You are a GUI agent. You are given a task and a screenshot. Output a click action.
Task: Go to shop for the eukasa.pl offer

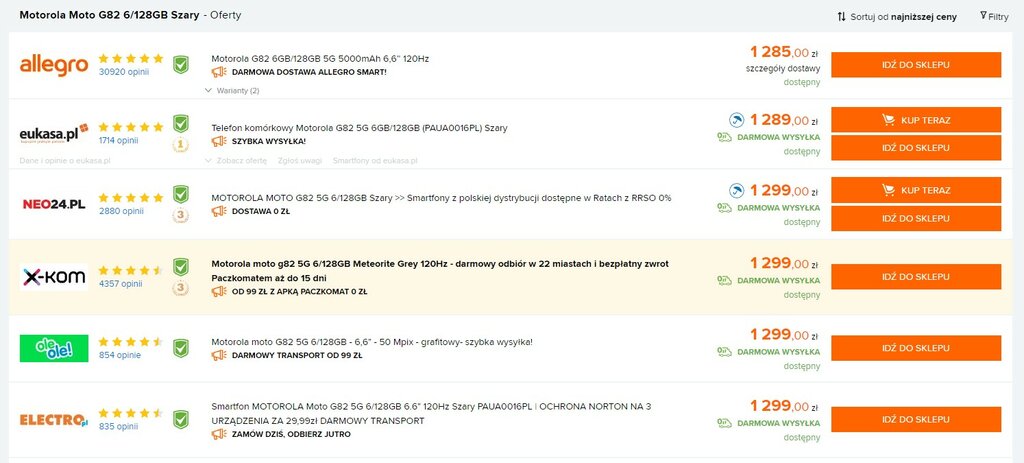click(916, 148)
